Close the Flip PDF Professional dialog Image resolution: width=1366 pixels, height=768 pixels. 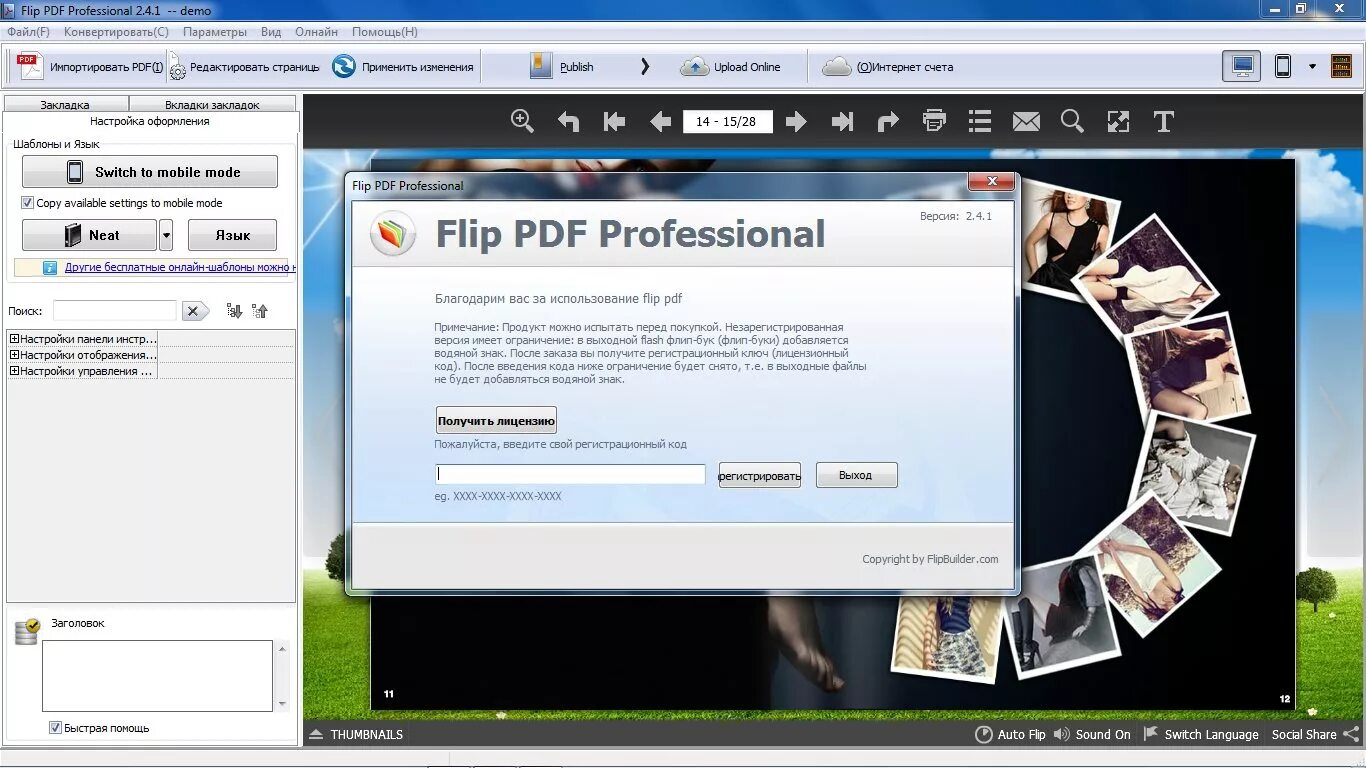[991, 181]
